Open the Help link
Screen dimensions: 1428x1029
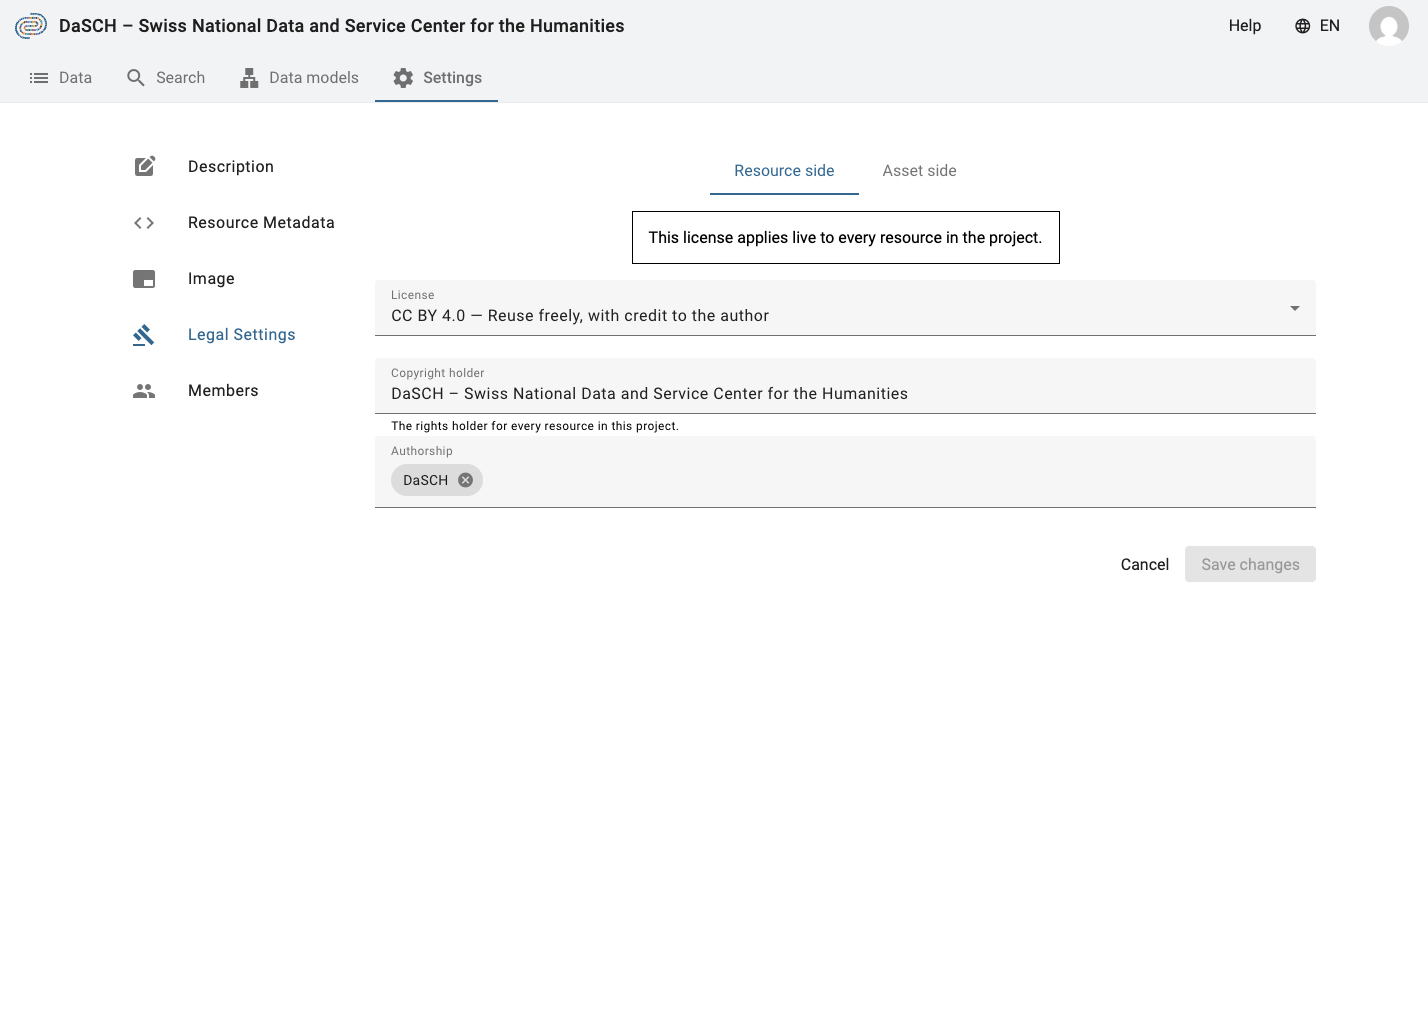click(1244, 26)
